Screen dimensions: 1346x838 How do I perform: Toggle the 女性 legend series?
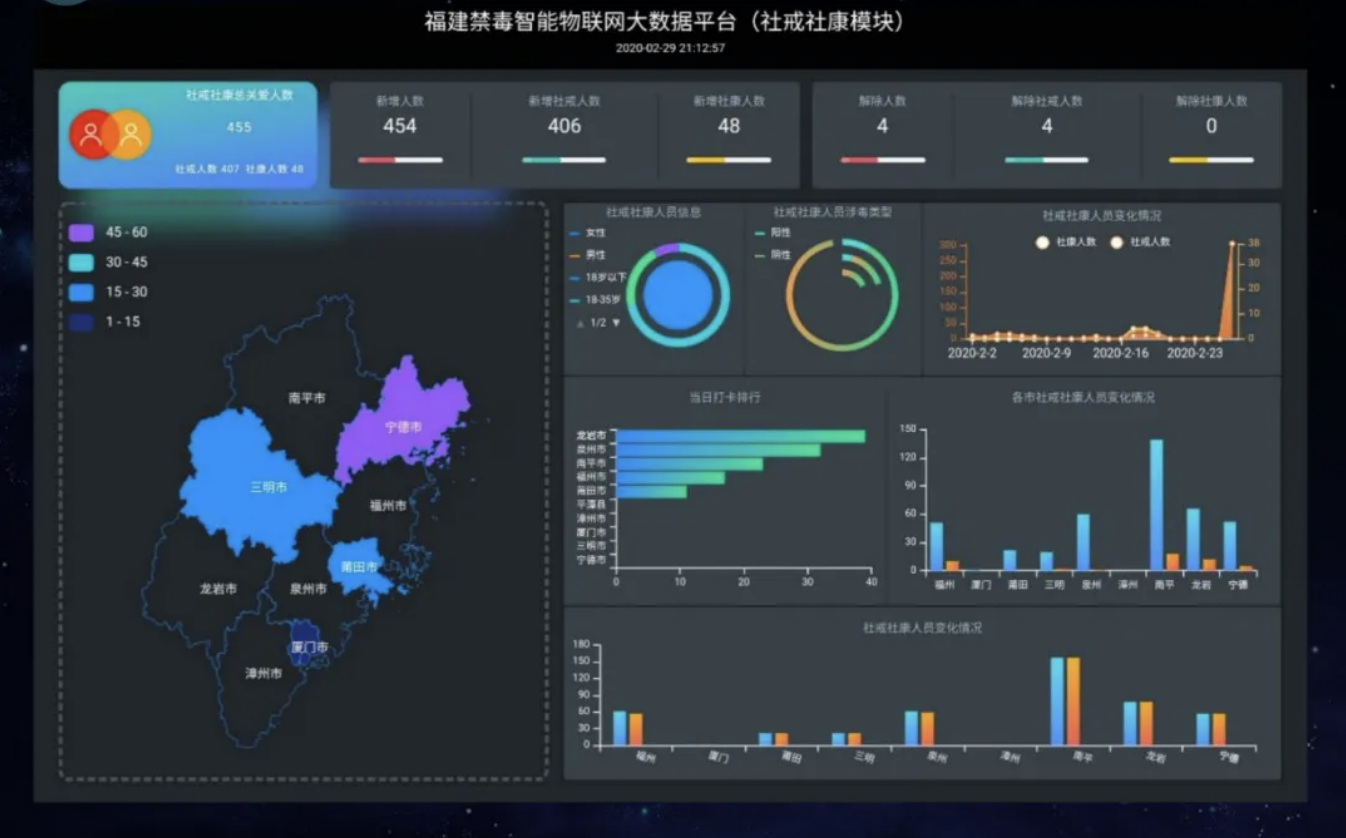pyautogui.click(x=589, y=232)
